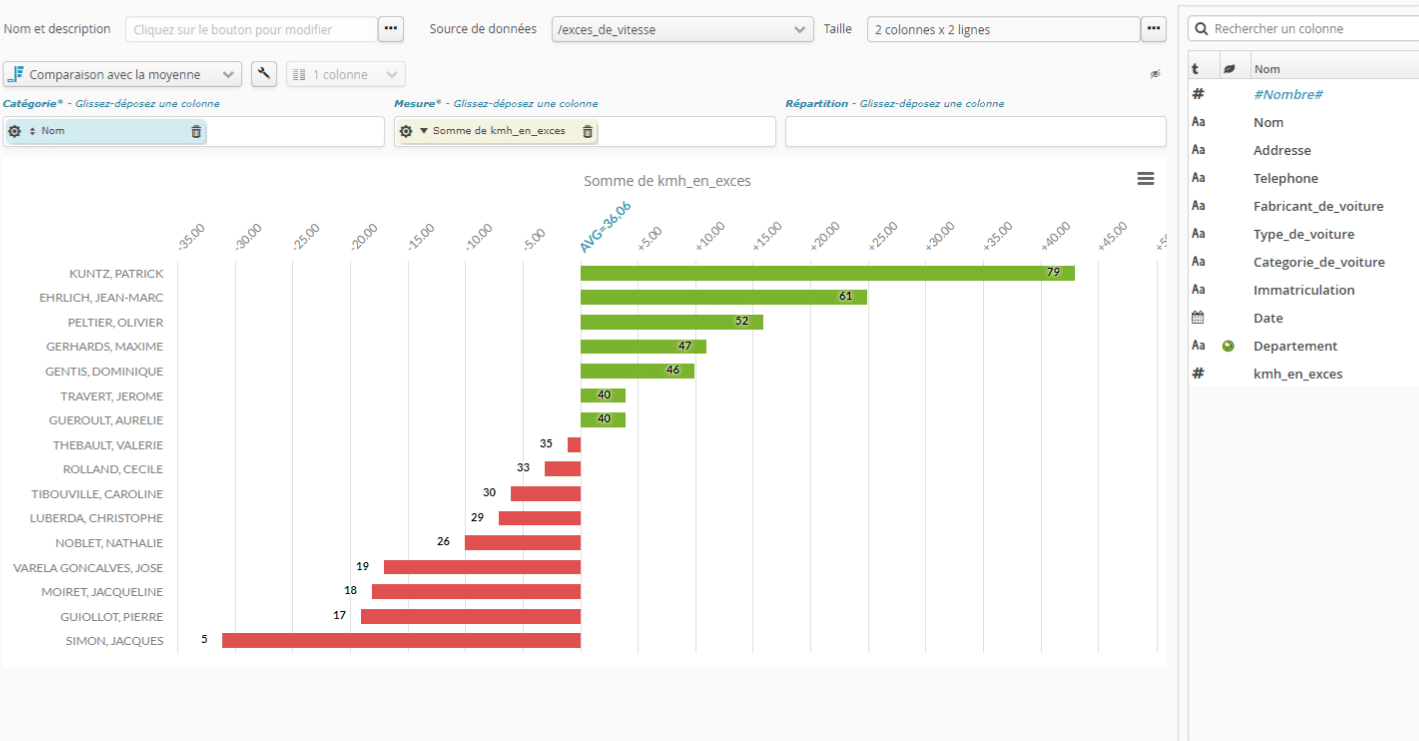Open the 1 colonne dropdown
Image resolution: width=1419 pixels, height=741 pixels.
tap(346, 74)
